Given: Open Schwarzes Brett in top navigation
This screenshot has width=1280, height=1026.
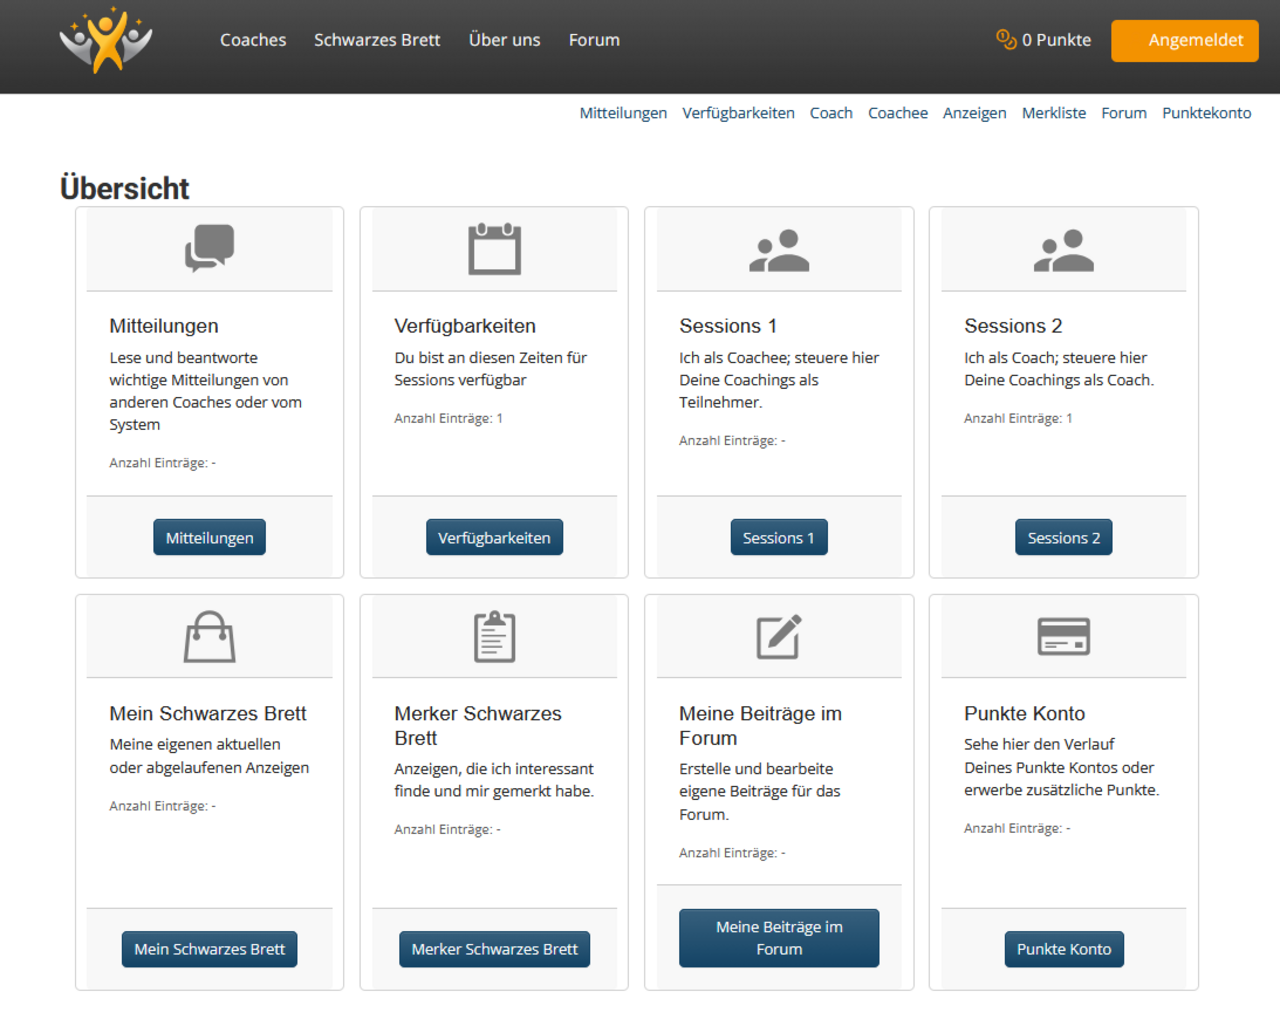Looking at the screenshot, I should 377,40.
